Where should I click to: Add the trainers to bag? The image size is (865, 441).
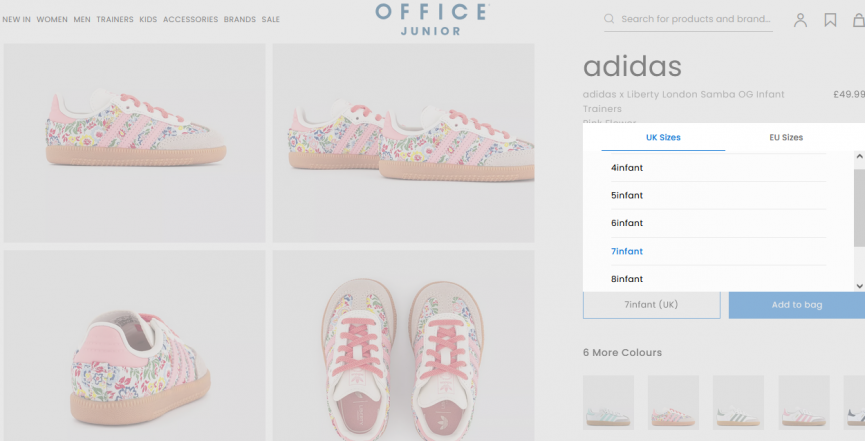(796, 305)
